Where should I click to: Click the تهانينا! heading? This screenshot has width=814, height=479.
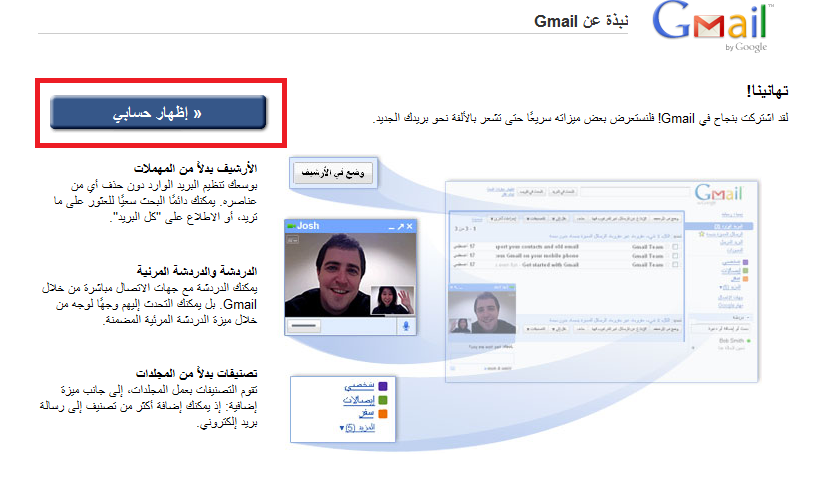tap(767, 91)
